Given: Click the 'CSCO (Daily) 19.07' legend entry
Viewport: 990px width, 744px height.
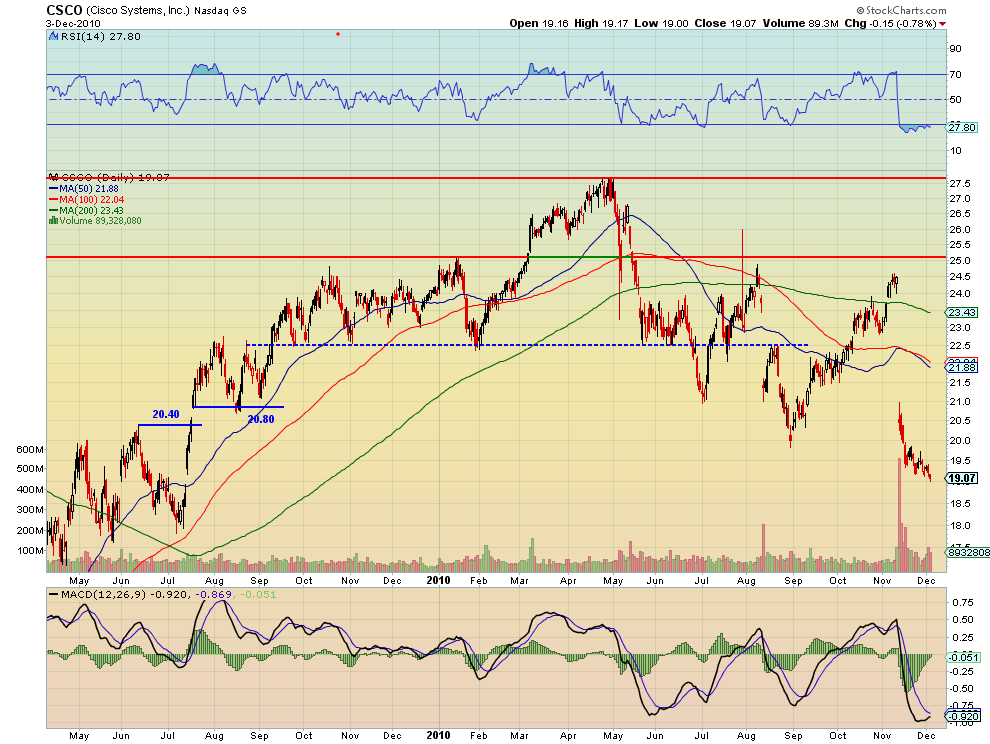Looking at the screenshot, I should (x=115, y=177).
